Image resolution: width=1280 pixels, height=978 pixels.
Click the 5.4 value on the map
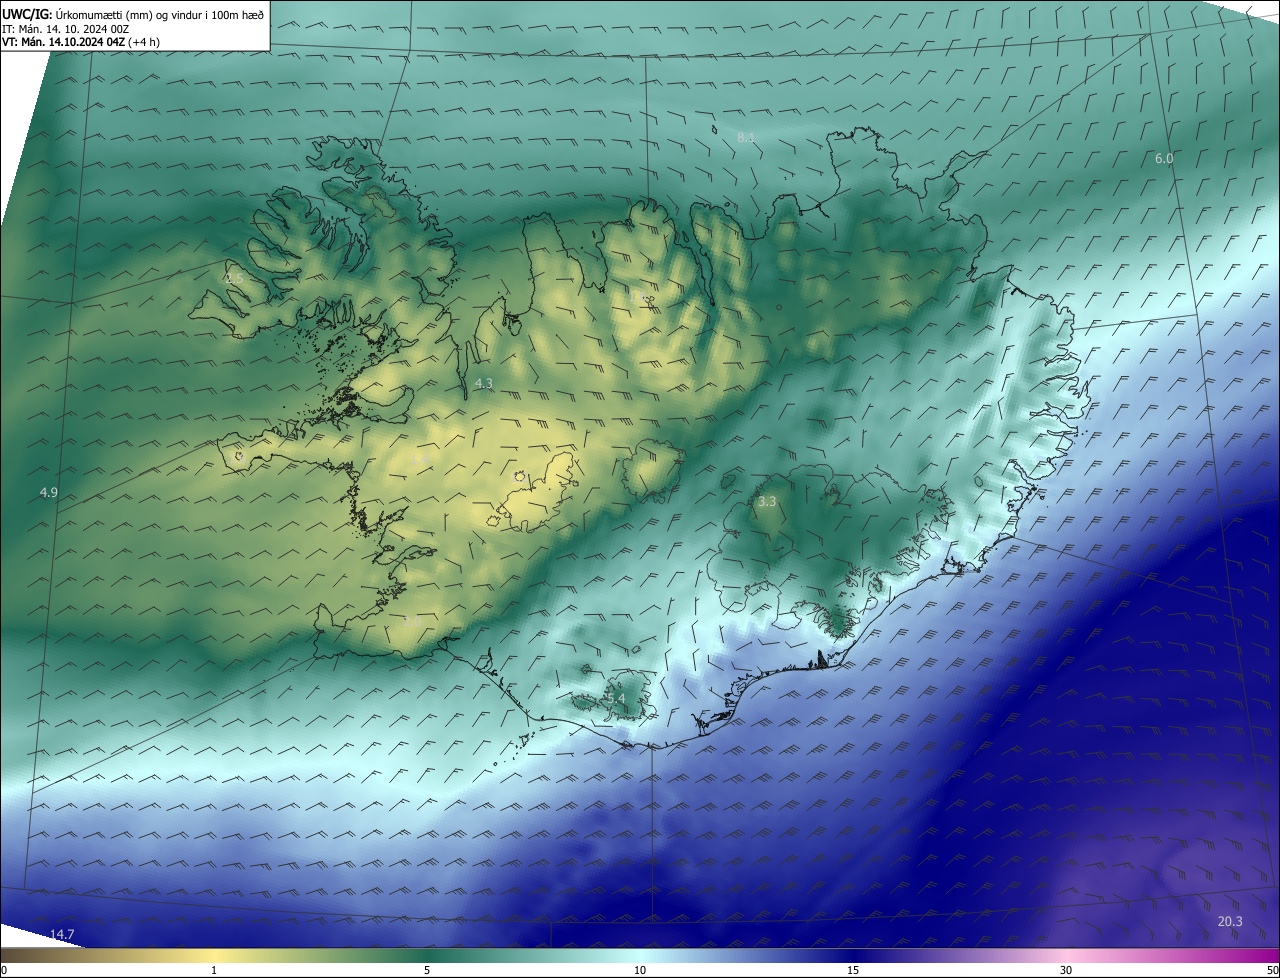[615, 698]
